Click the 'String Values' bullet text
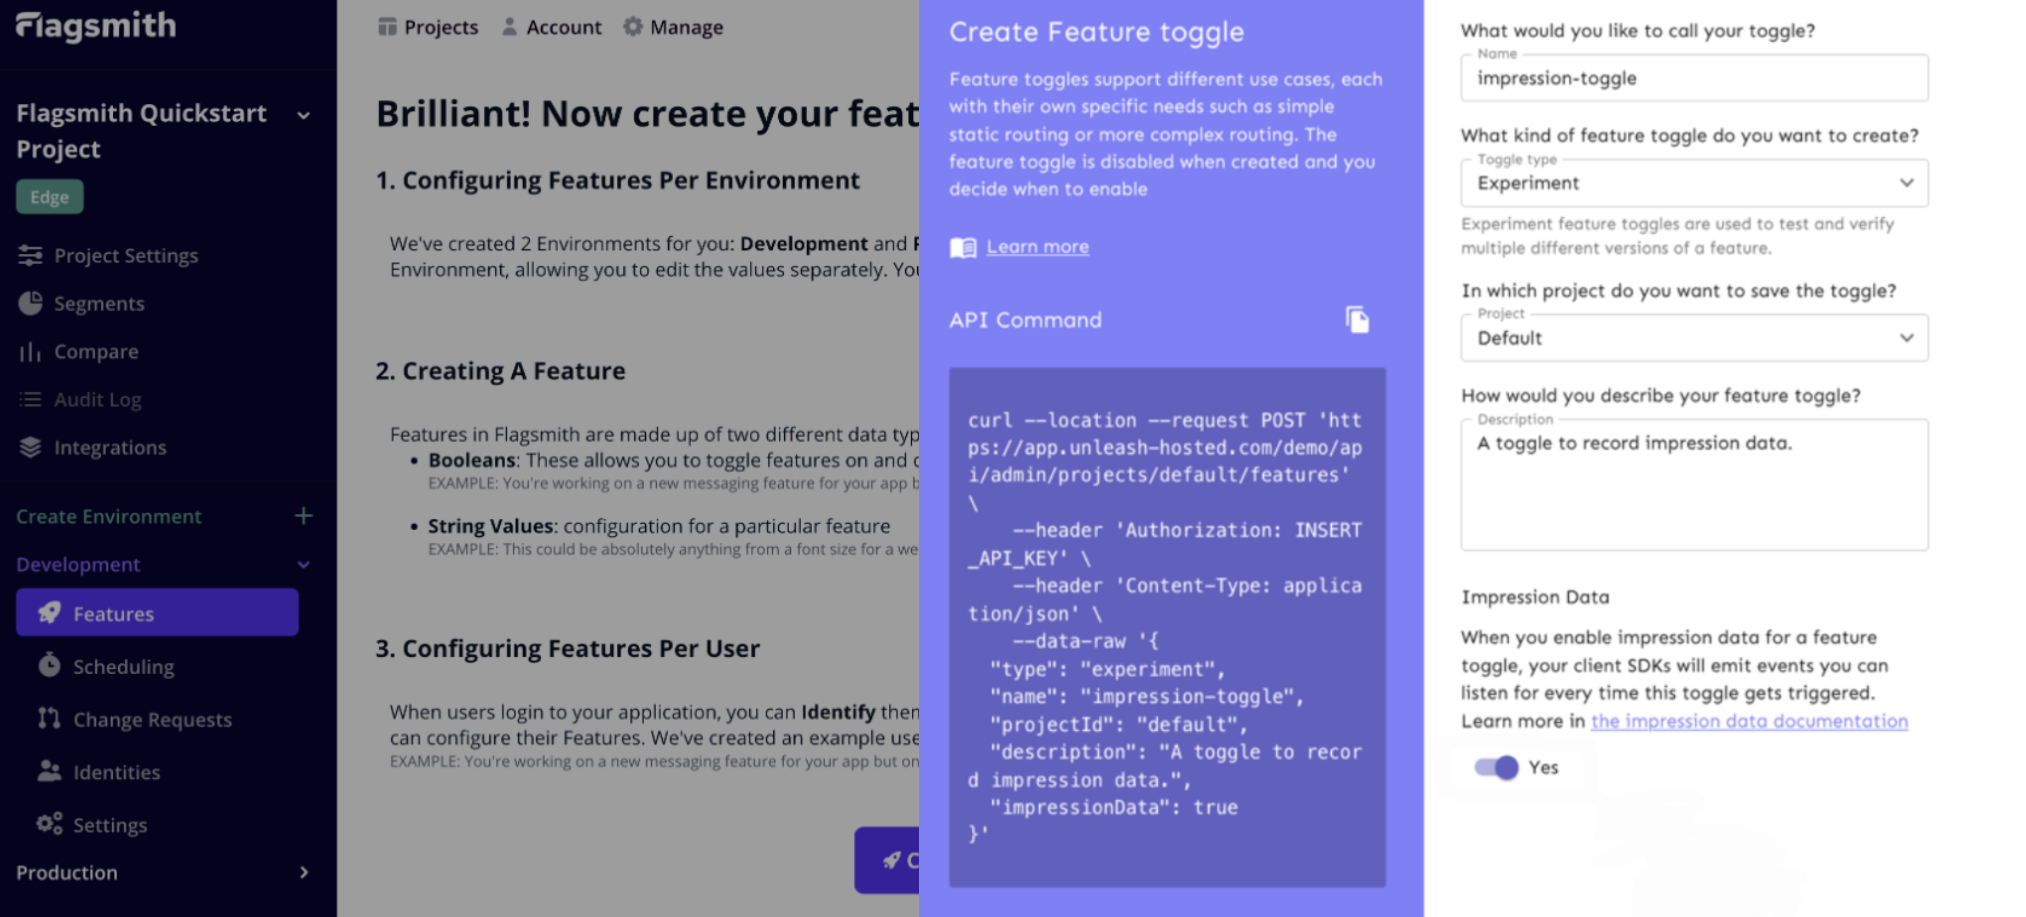Viewport: 2026px width, 917px height. pos(491,526)
